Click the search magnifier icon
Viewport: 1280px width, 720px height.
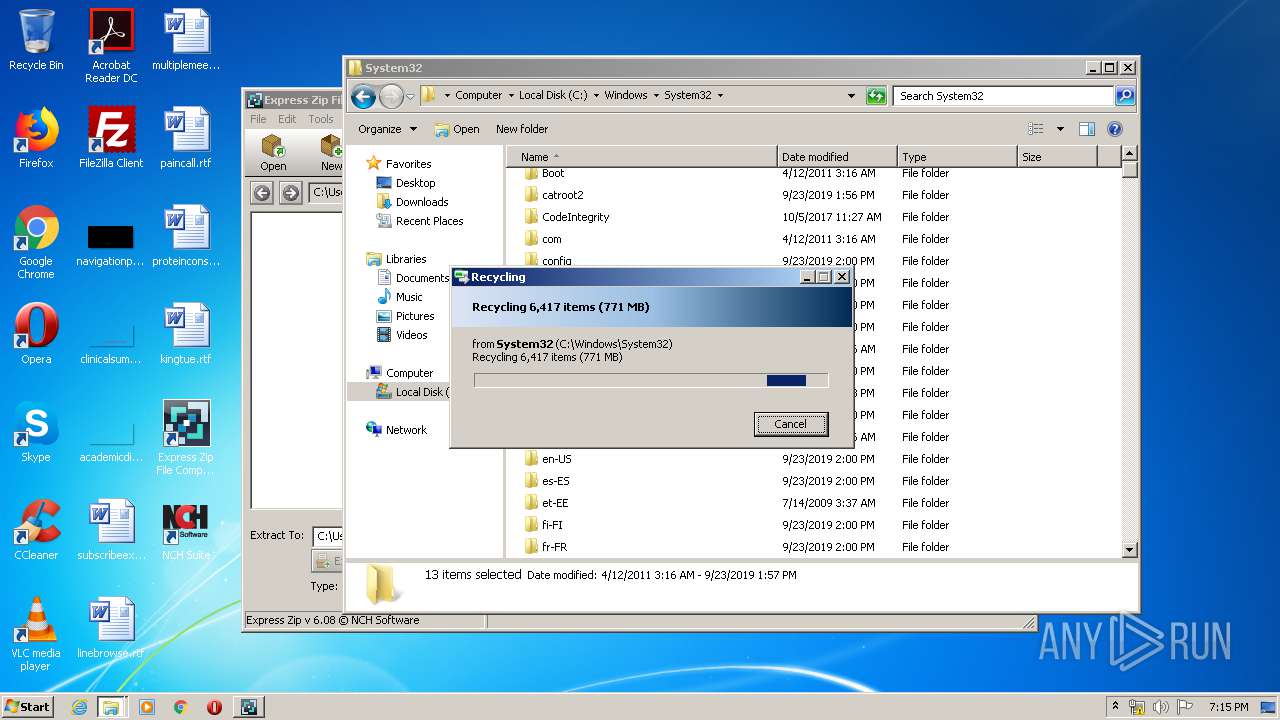coord(1125,96)
